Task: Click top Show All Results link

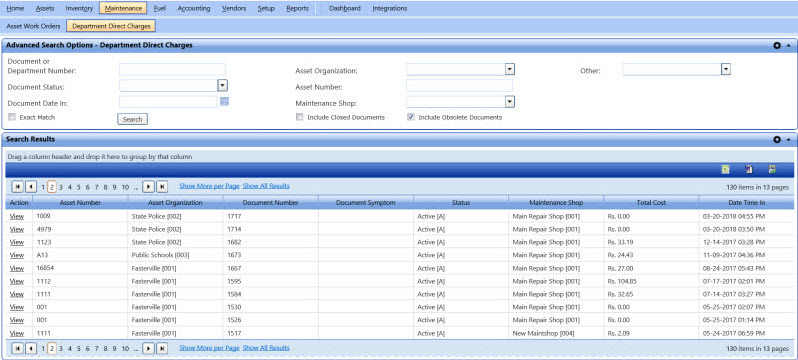Action: 266,186
